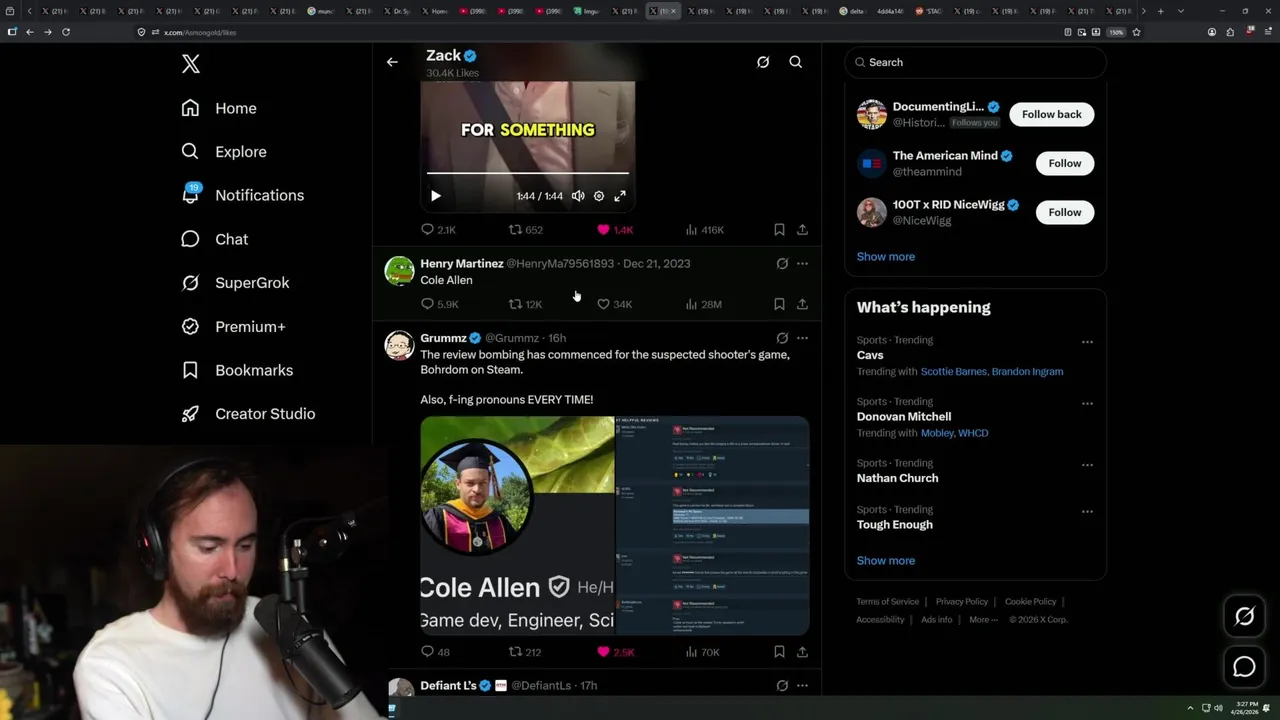This screenshot has height=720, width=1280.
Task: Show more who-to-follow suggestions
Action: [x=885, y=257]
